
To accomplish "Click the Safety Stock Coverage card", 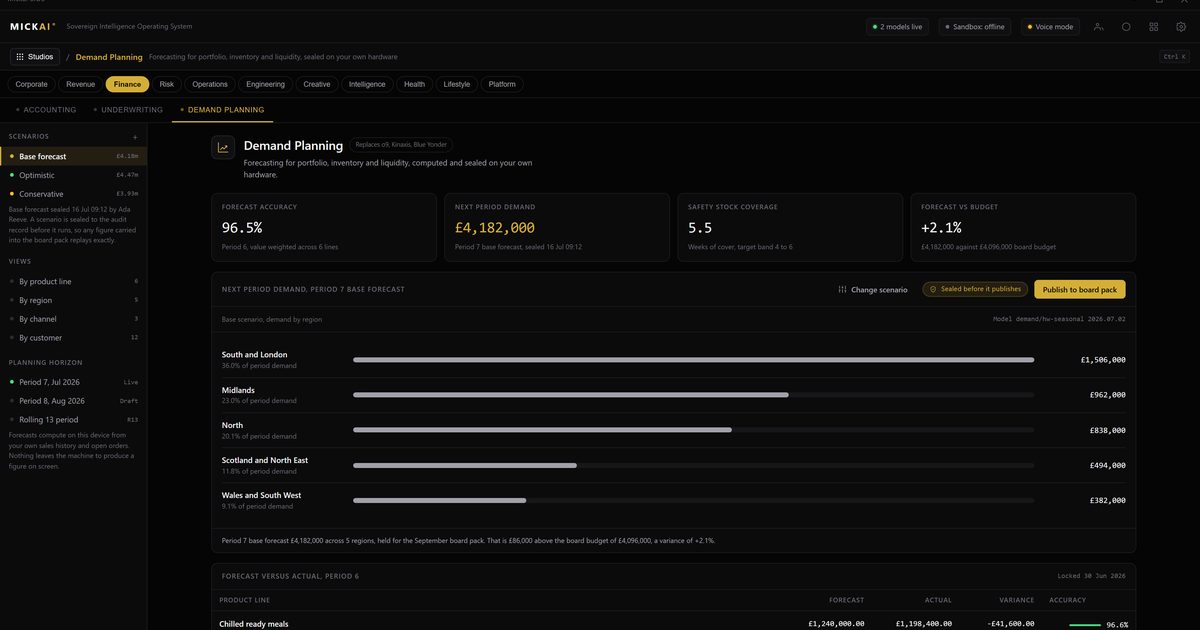I will [x=790, y=227].
